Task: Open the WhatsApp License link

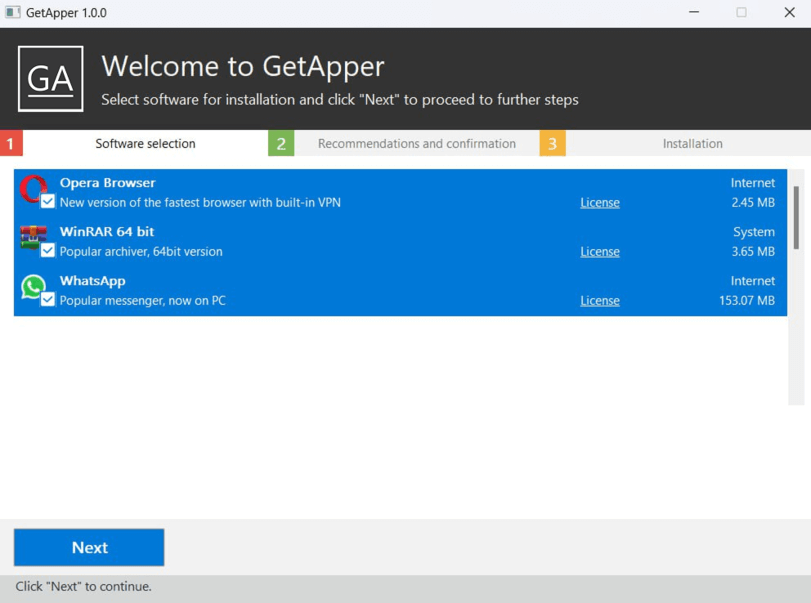Action: point(600,301)
